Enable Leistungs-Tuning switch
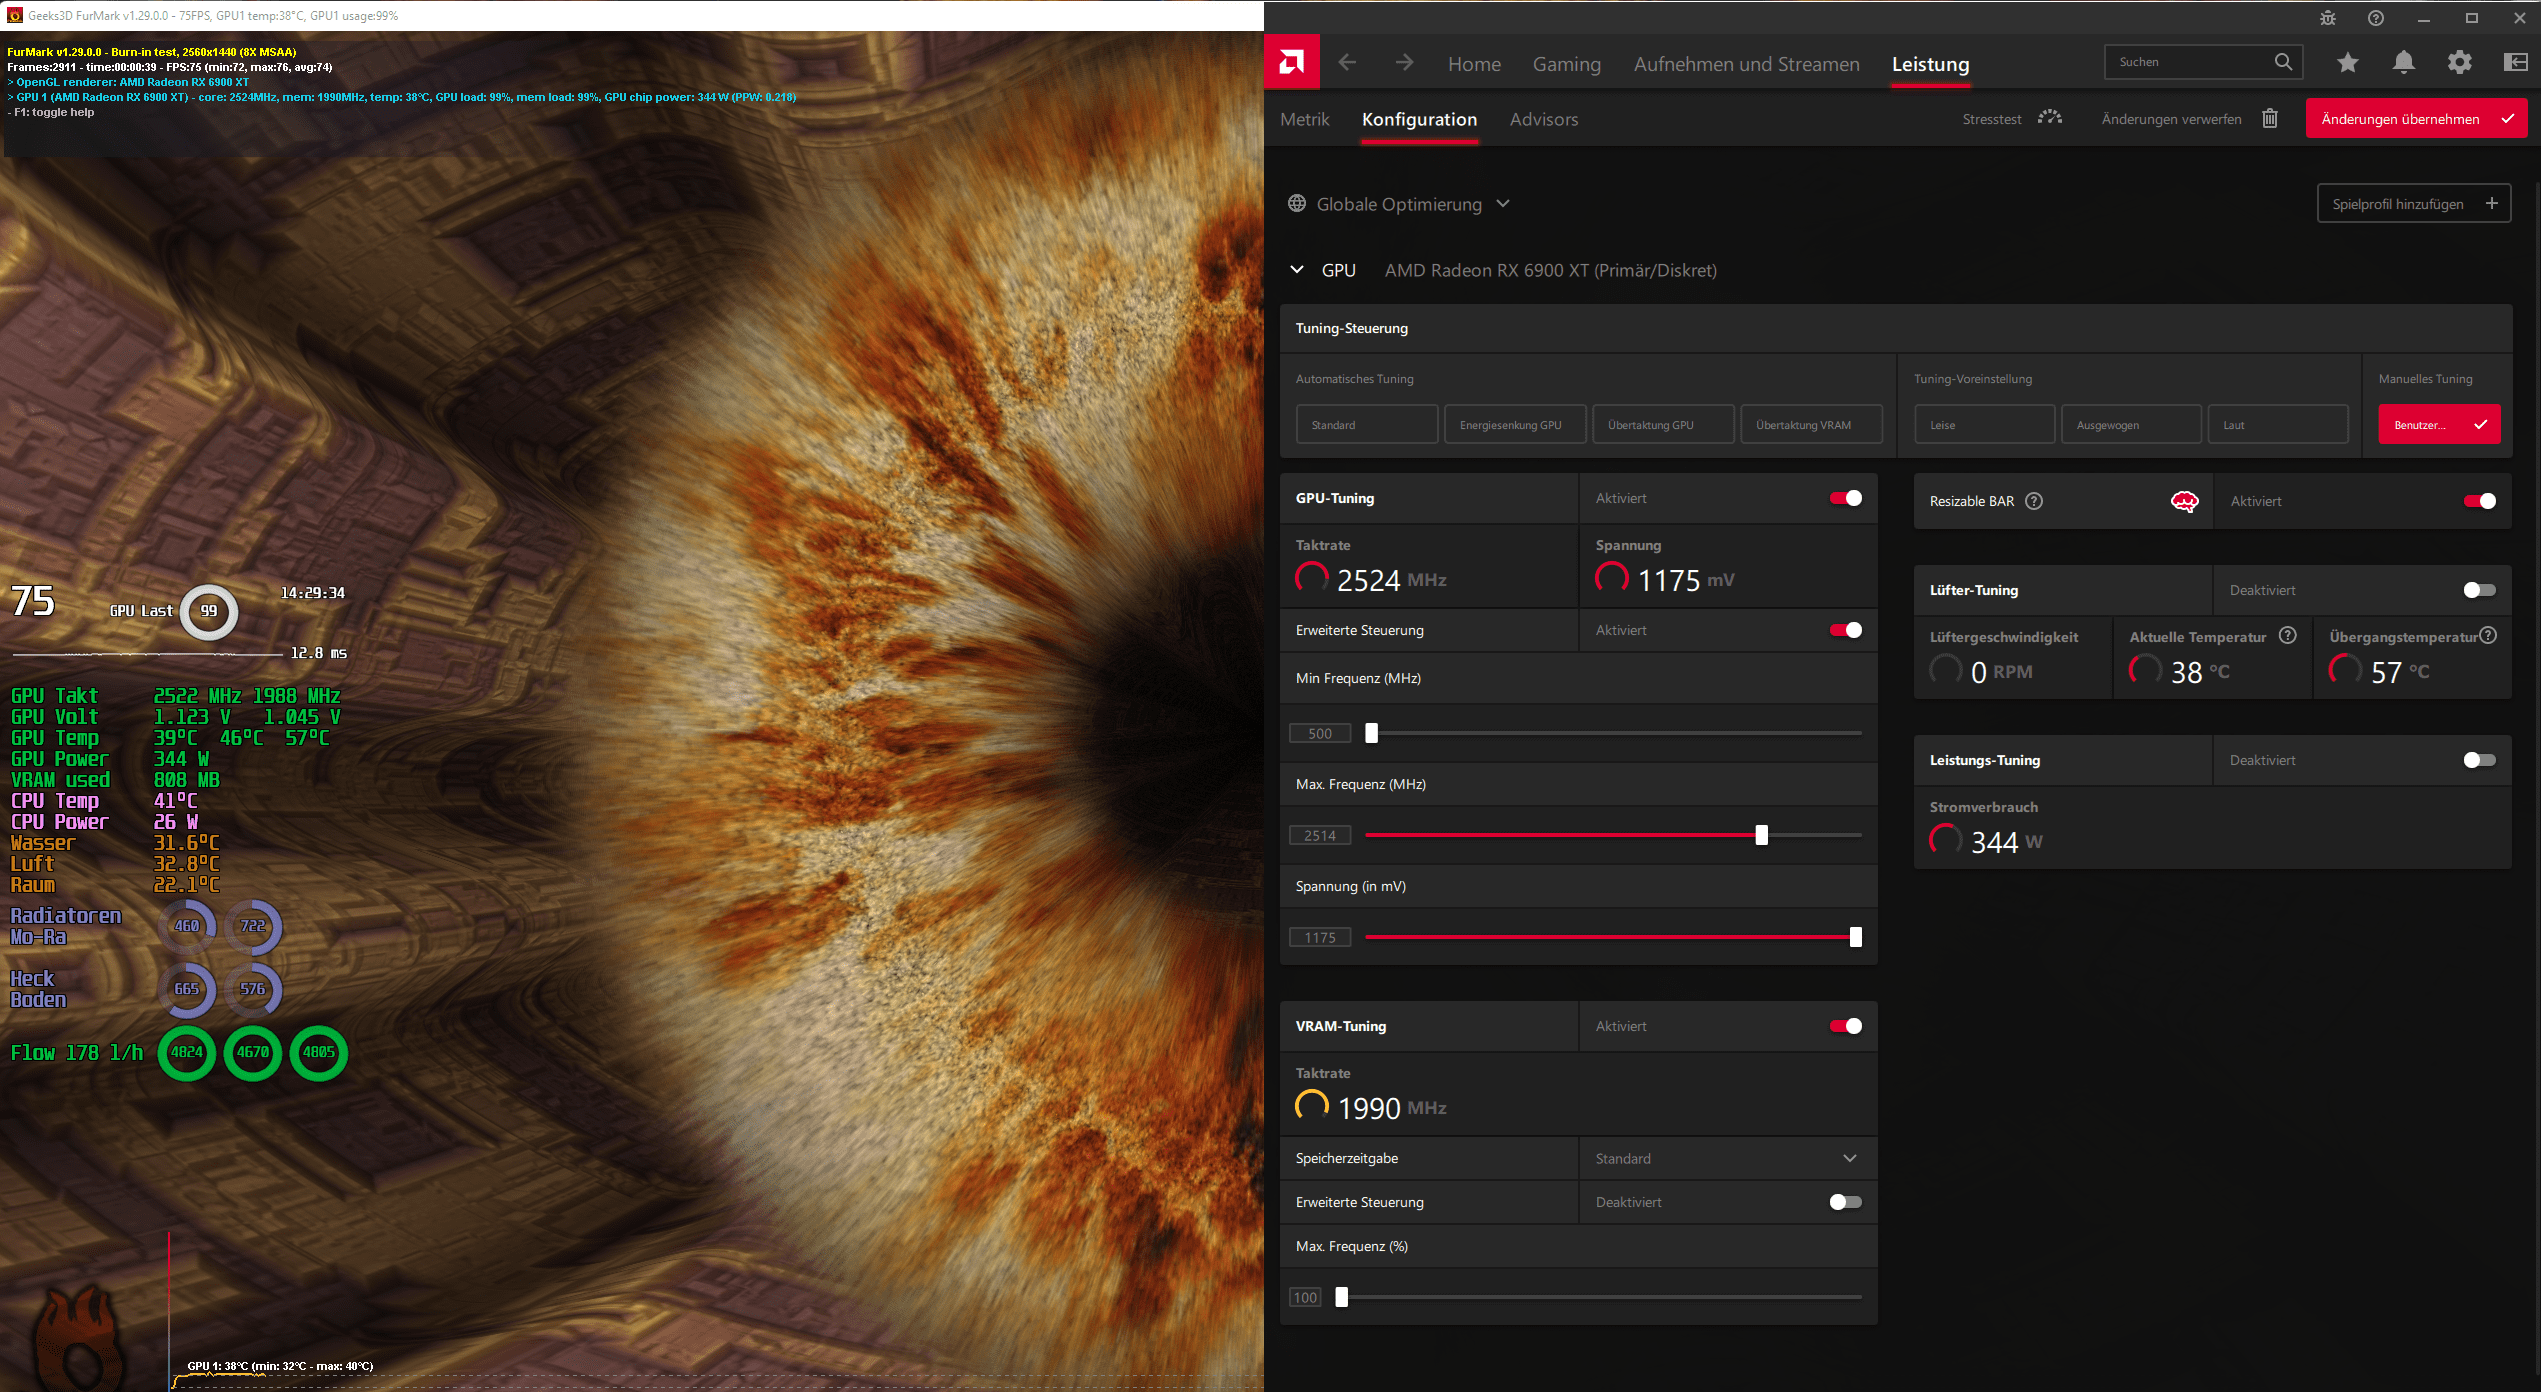 (2480, 760)
